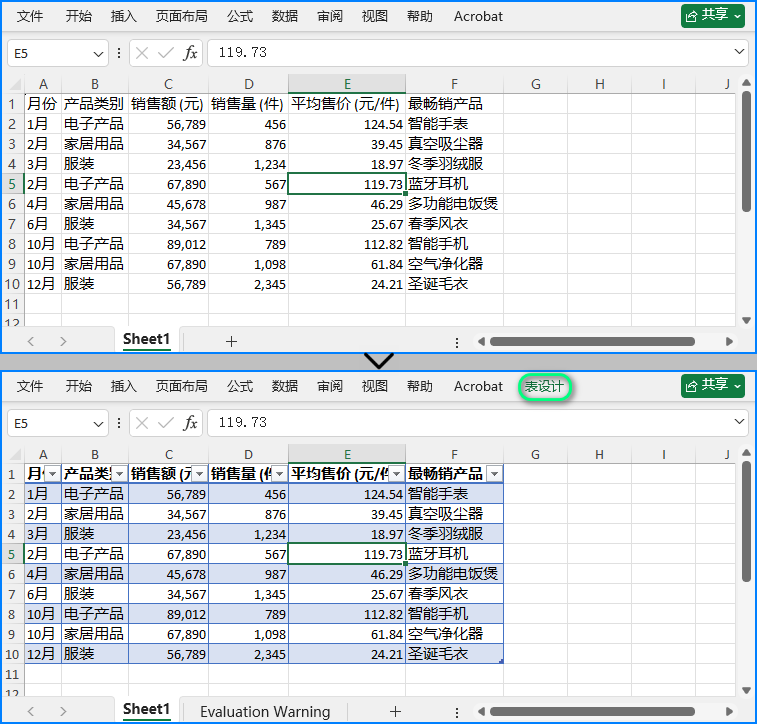Open the 销售量 filter dropdown
Screen dimensions: 757x724
point(280,474)
